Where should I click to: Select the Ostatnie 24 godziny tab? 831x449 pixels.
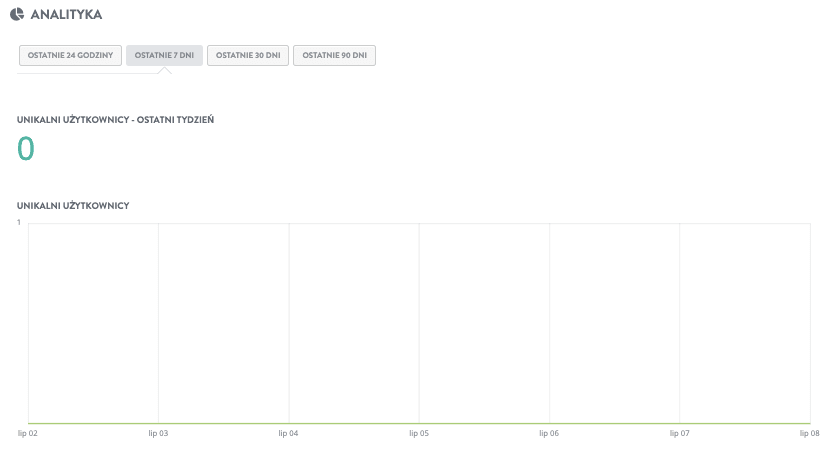click(x=70, y=55)
